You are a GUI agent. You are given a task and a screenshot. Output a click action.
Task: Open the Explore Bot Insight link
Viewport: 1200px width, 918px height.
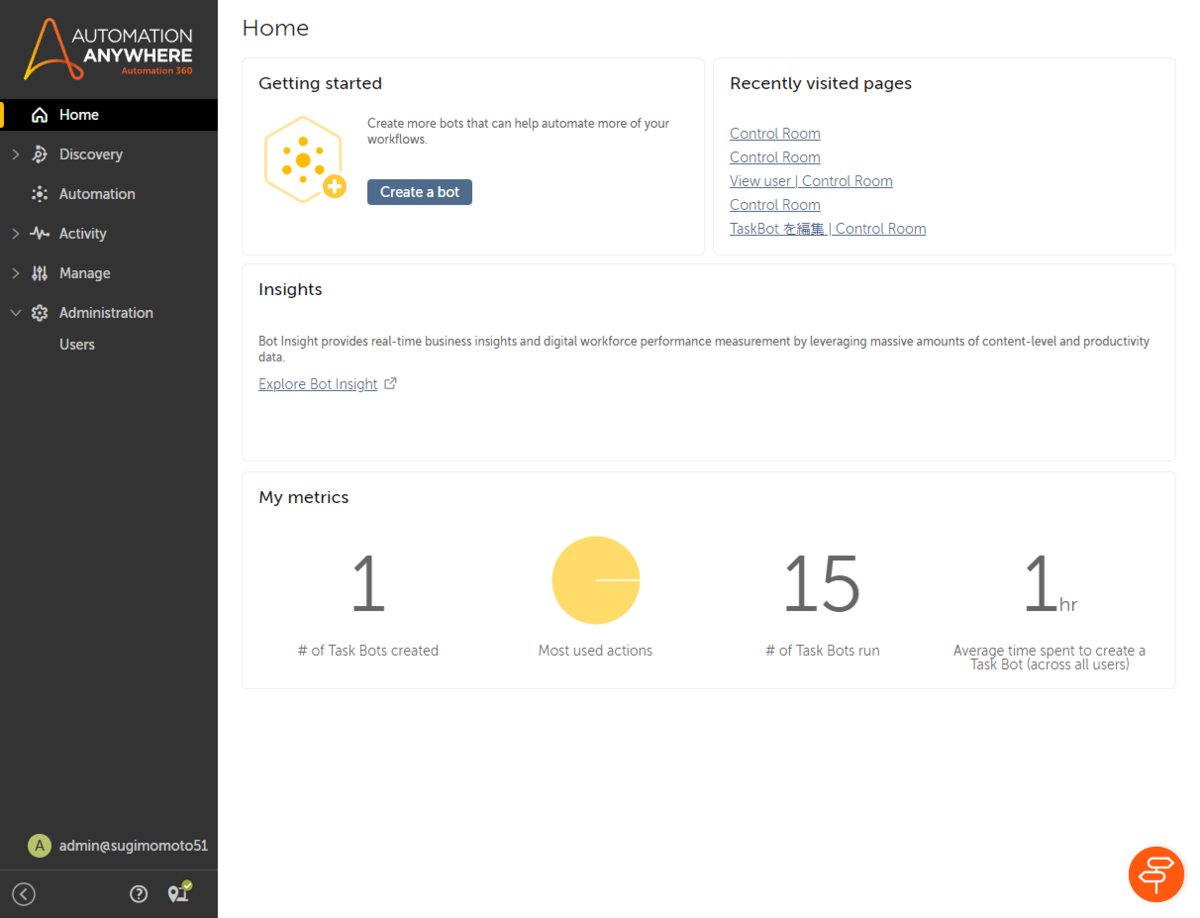click(318, 384)
